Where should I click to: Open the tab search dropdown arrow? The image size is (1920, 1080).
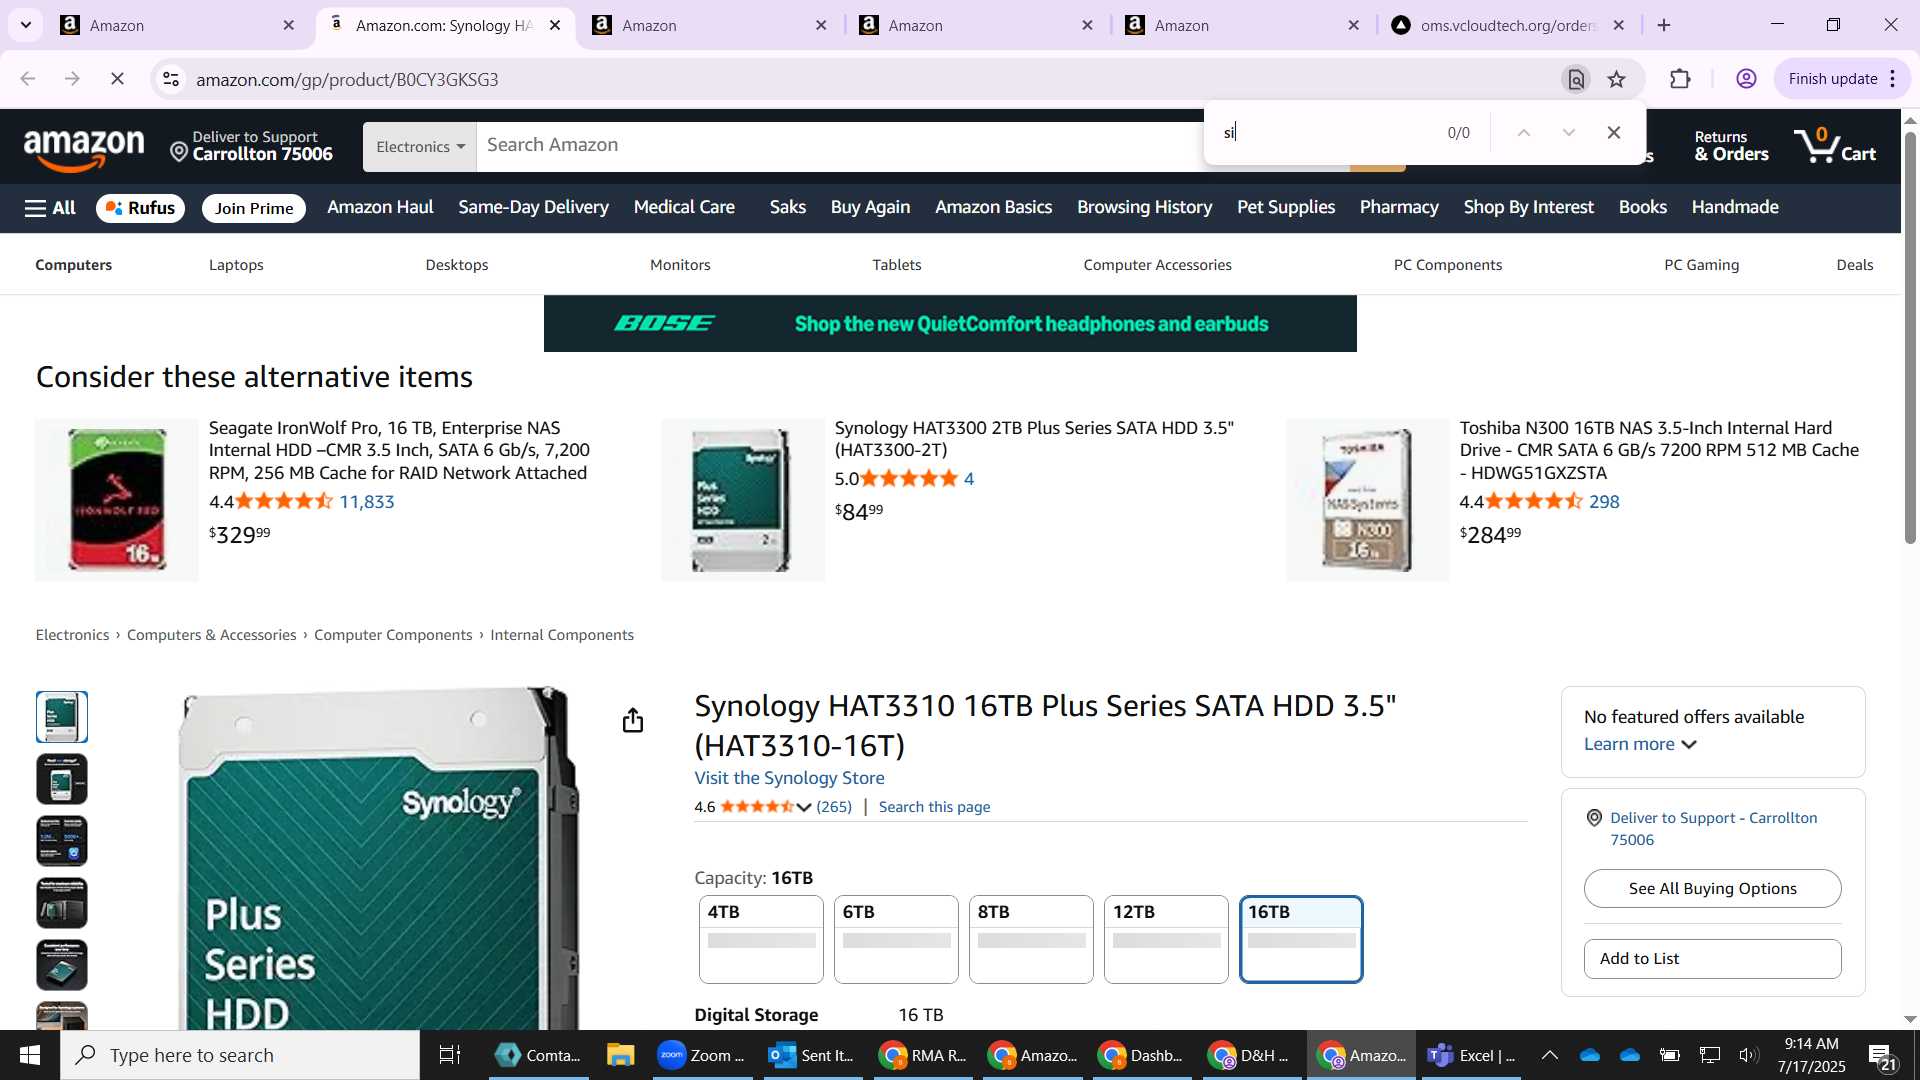coord(26,25)
